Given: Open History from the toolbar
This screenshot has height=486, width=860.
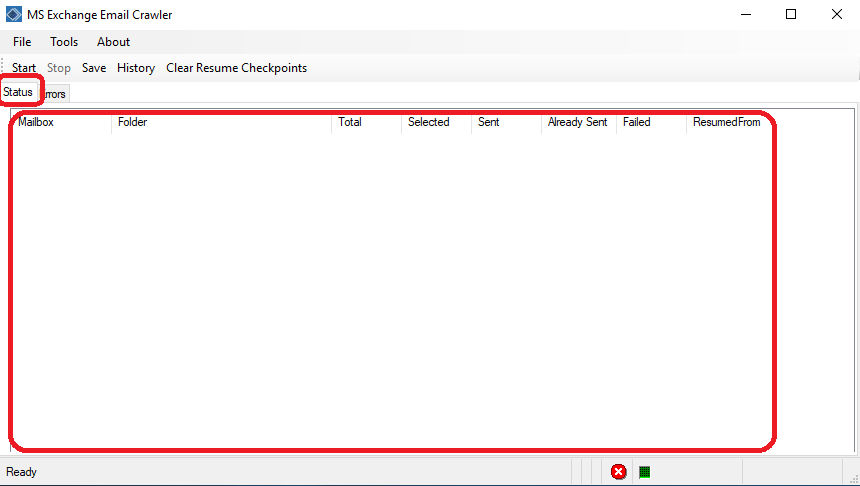Looking at the screenshot, I should [x=136, y=68].
